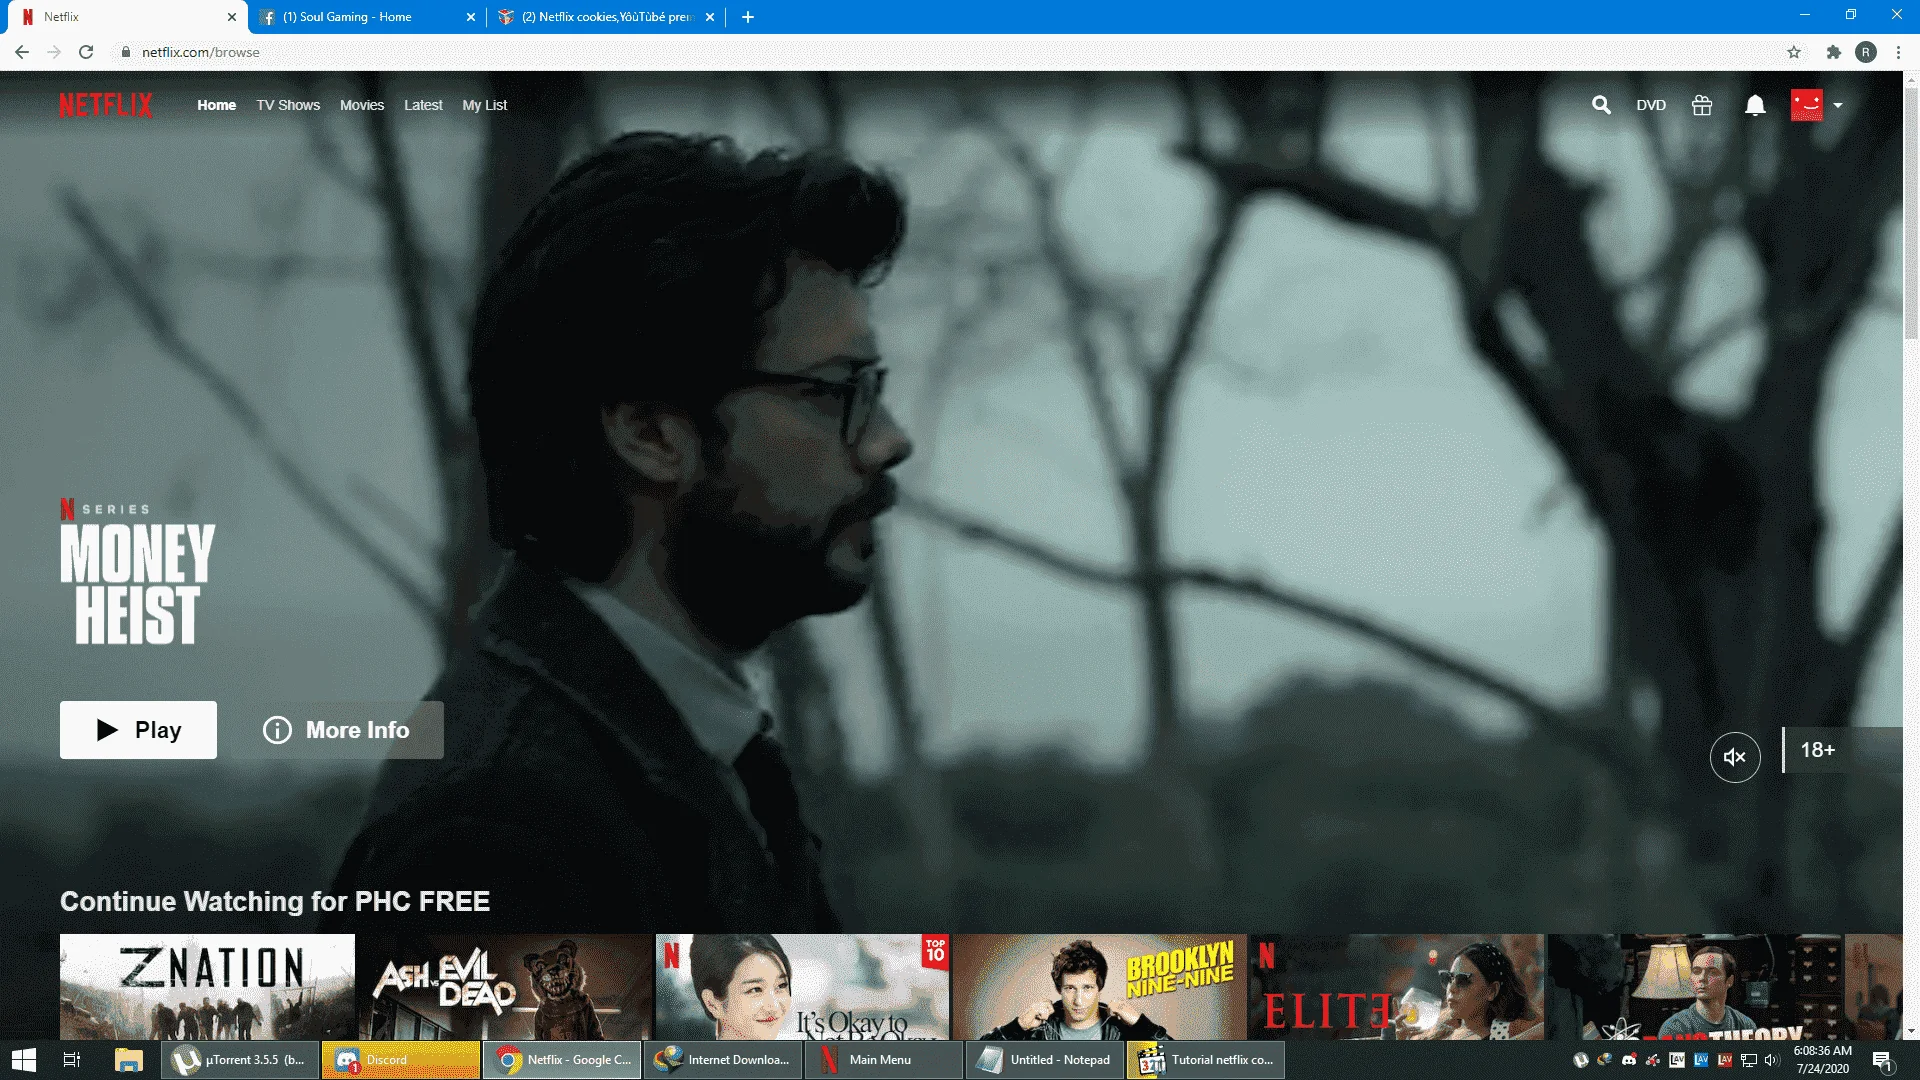Click the Discord system tray icon
The width and height of the screenshot is (1920, 1080).
click(1629, 1060)
